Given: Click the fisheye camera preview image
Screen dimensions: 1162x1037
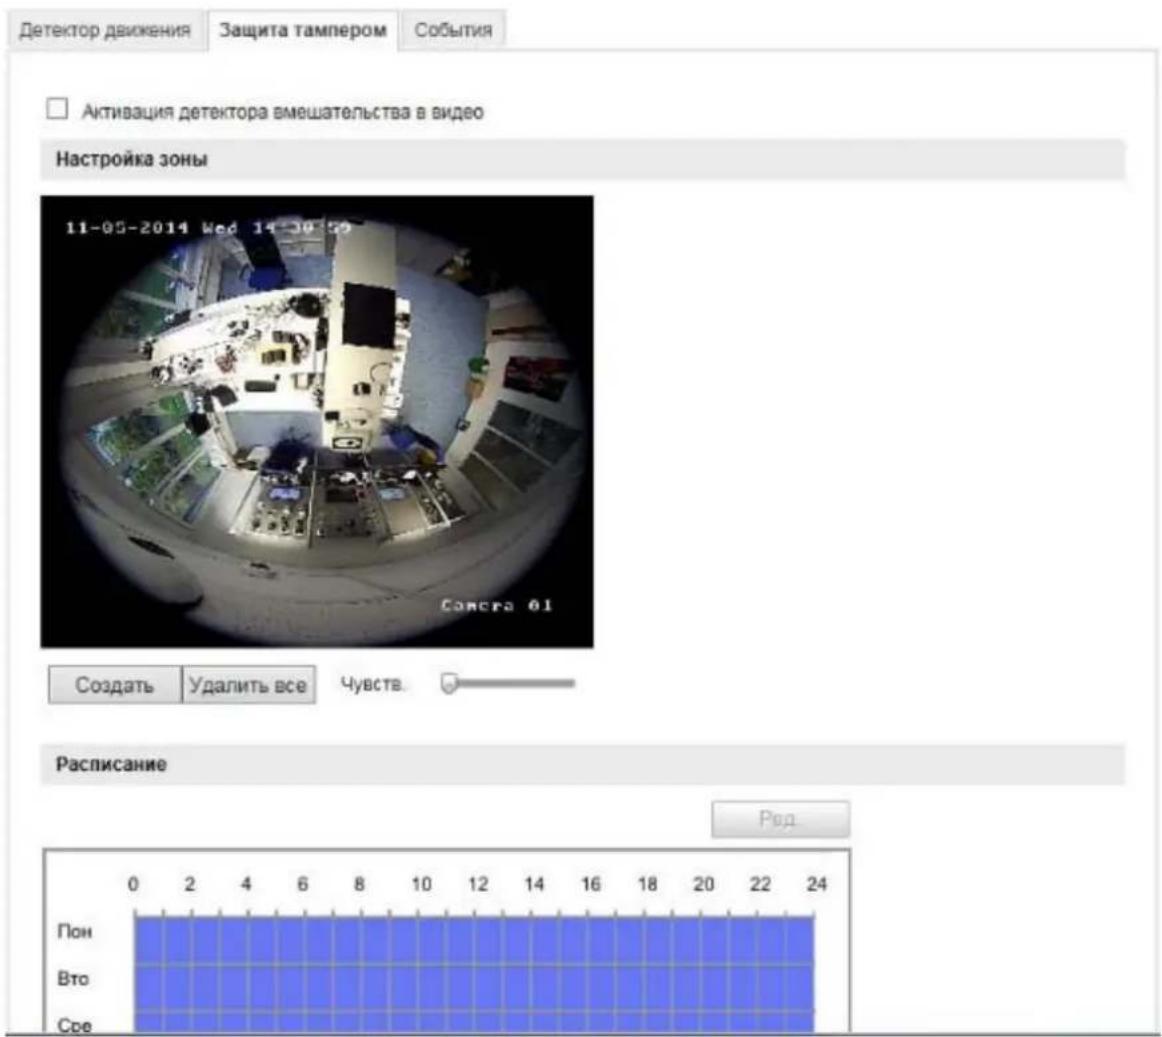Looking at the screenshot, I should [x=317, y=422].
